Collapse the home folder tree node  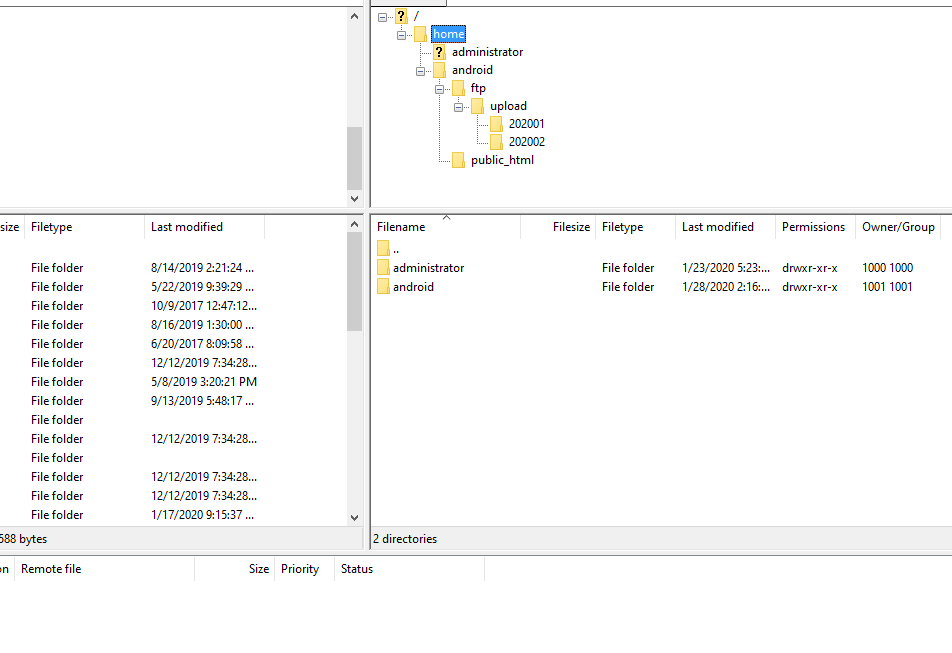pos(401,35)
